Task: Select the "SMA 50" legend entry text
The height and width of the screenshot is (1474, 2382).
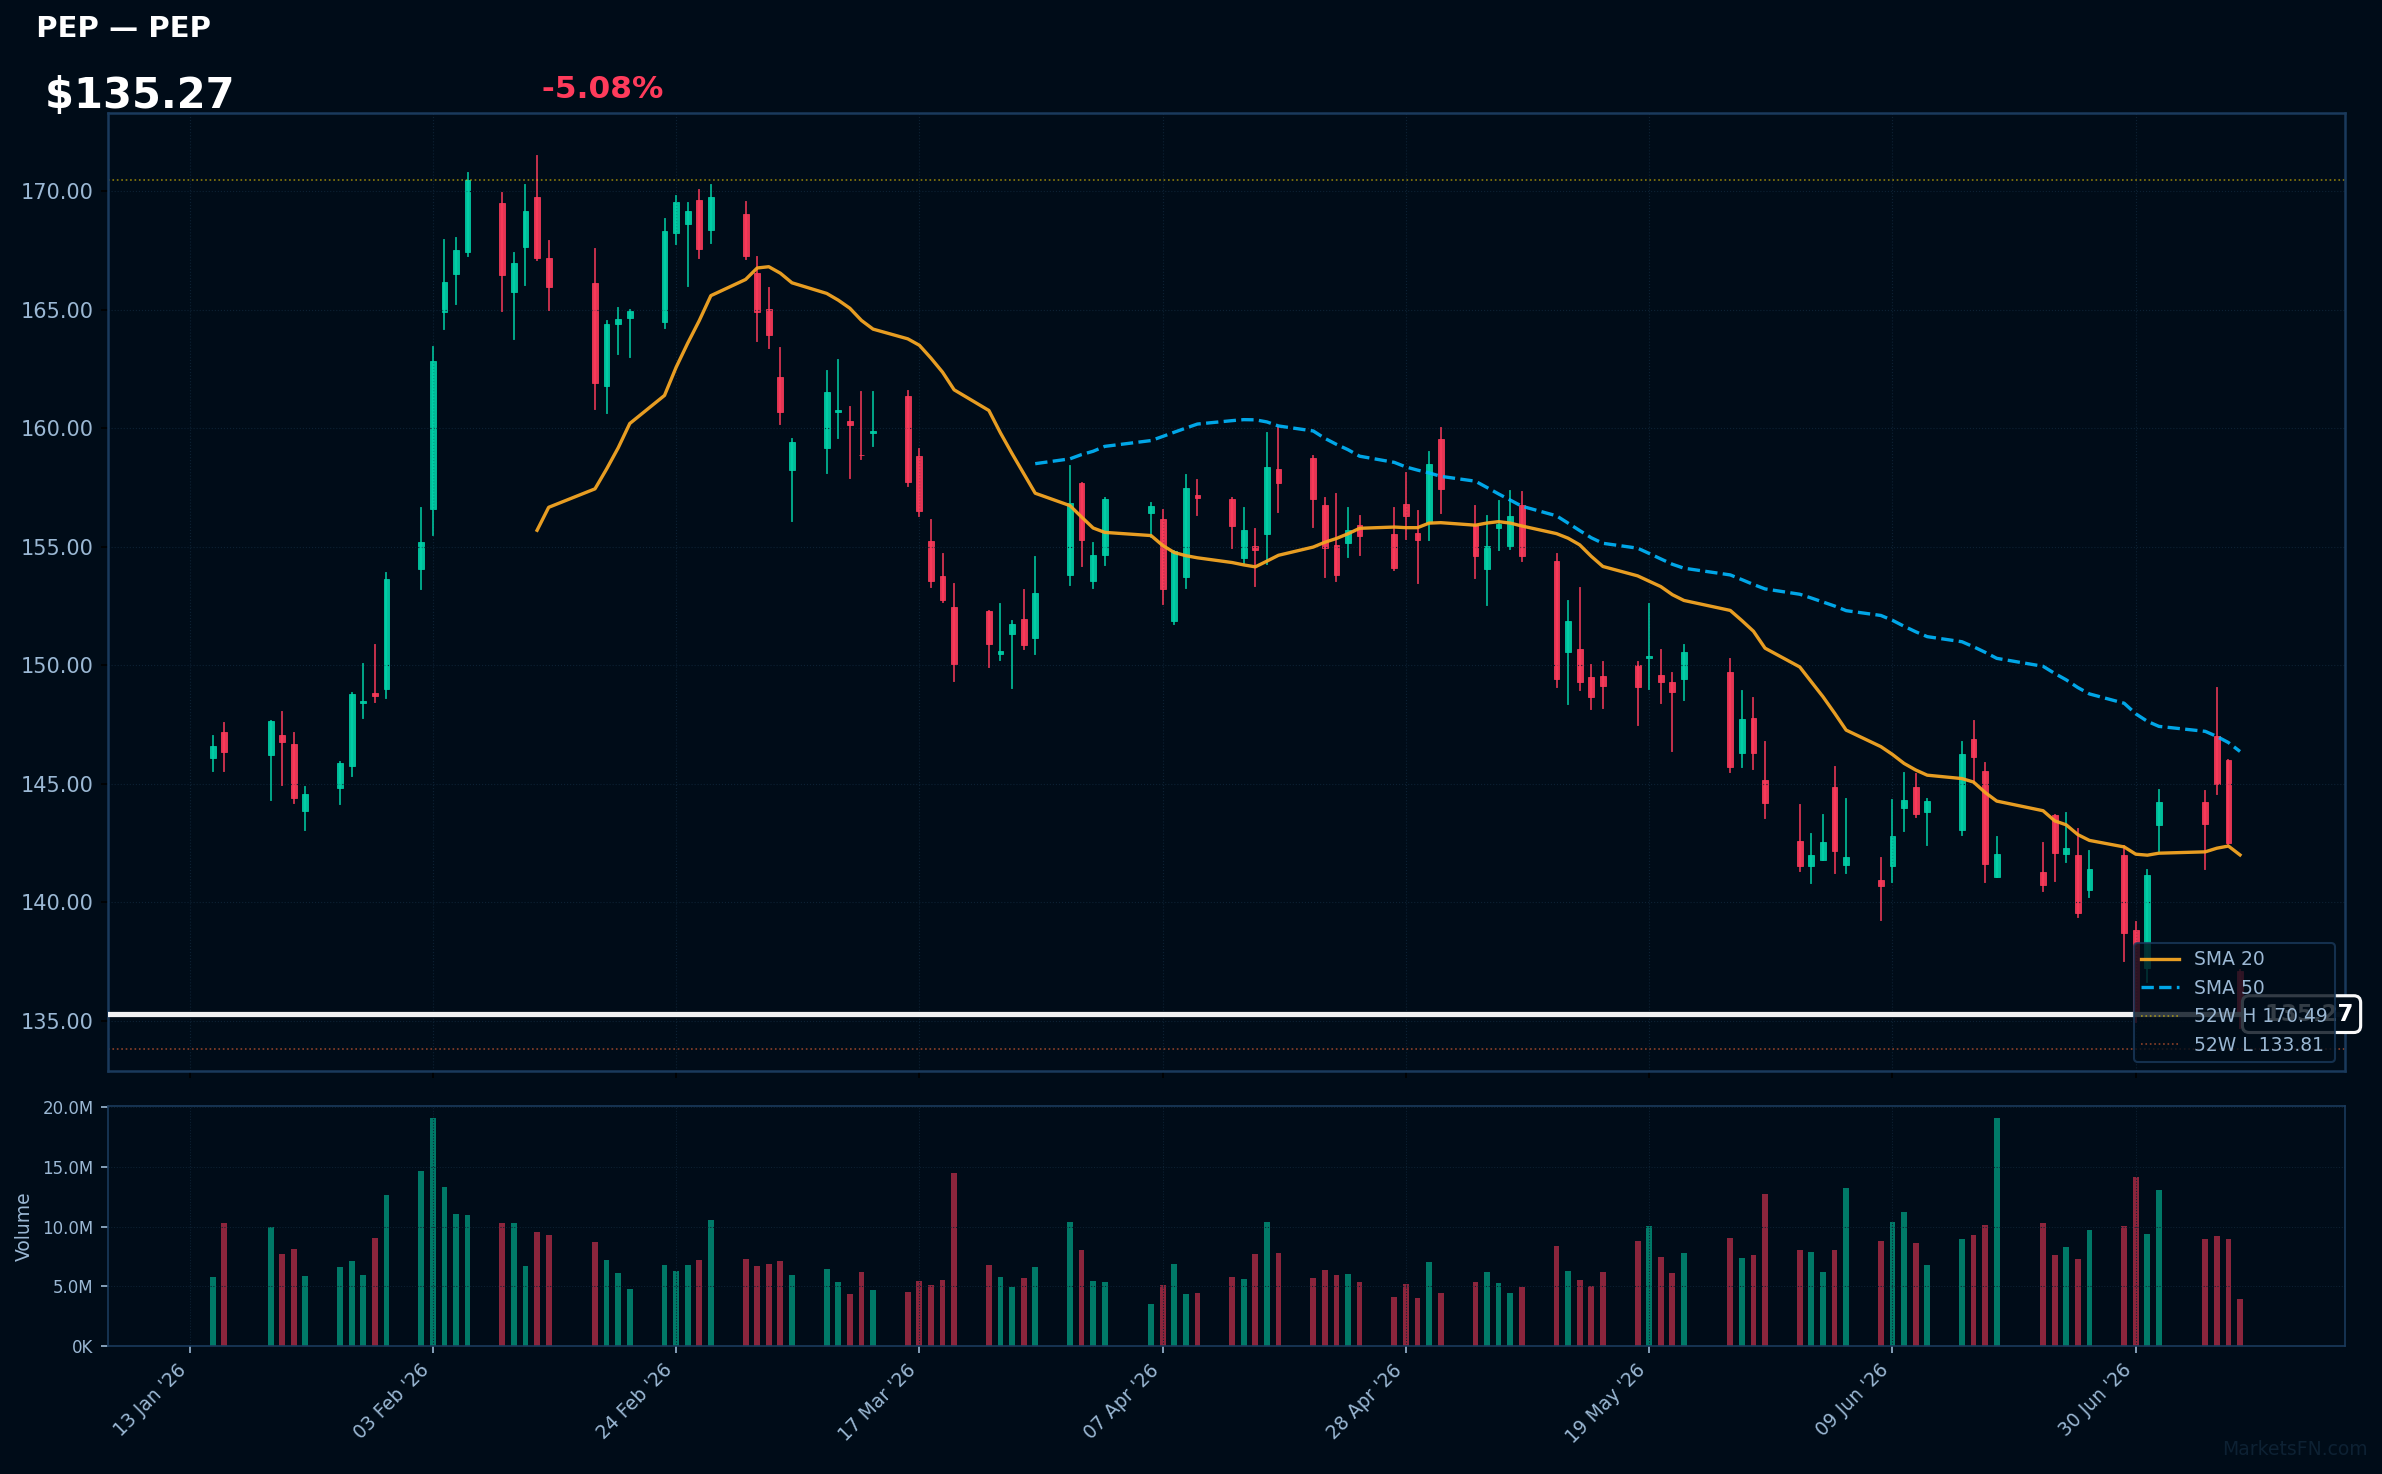Action: (2229, 987)
